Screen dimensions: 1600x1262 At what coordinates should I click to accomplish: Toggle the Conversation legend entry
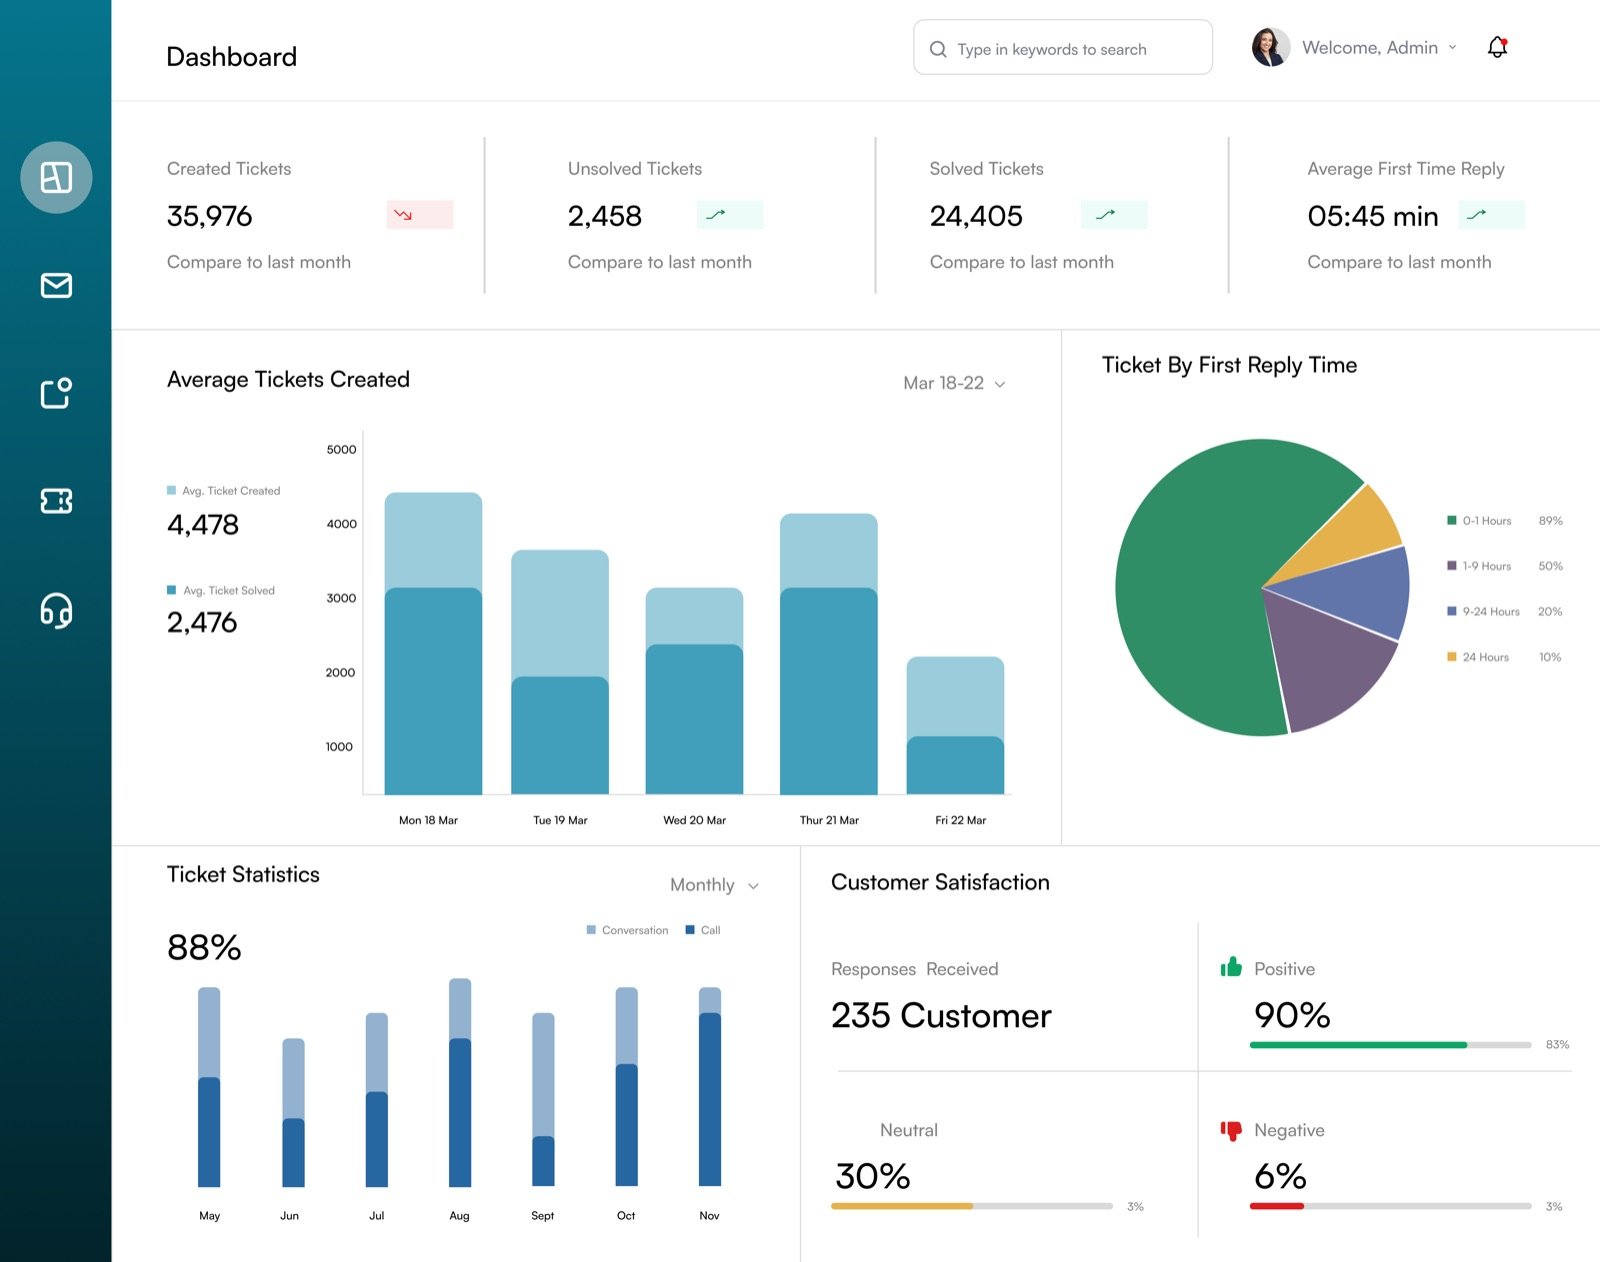(627, 930)
